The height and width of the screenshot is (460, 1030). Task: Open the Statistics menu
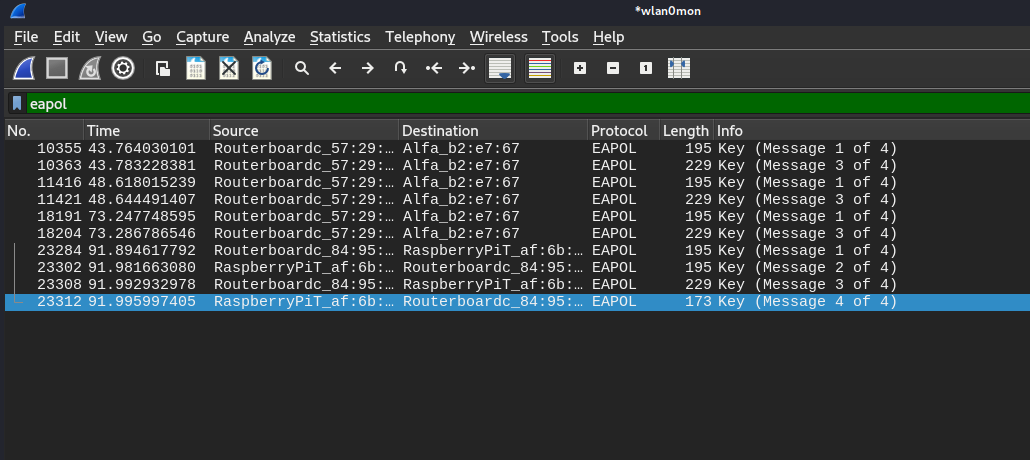point(340,37)
